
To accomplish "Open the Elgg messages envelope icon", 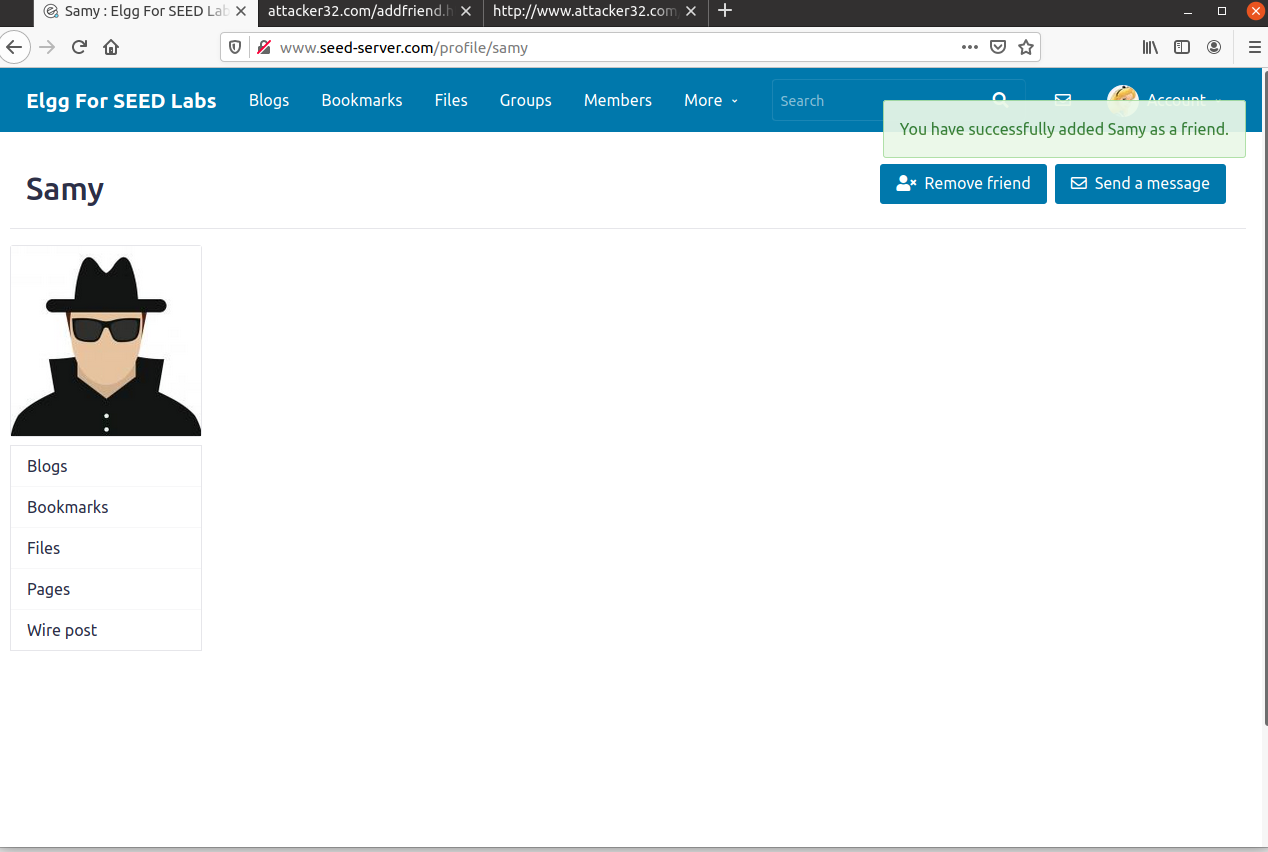I will [1063, 100].
